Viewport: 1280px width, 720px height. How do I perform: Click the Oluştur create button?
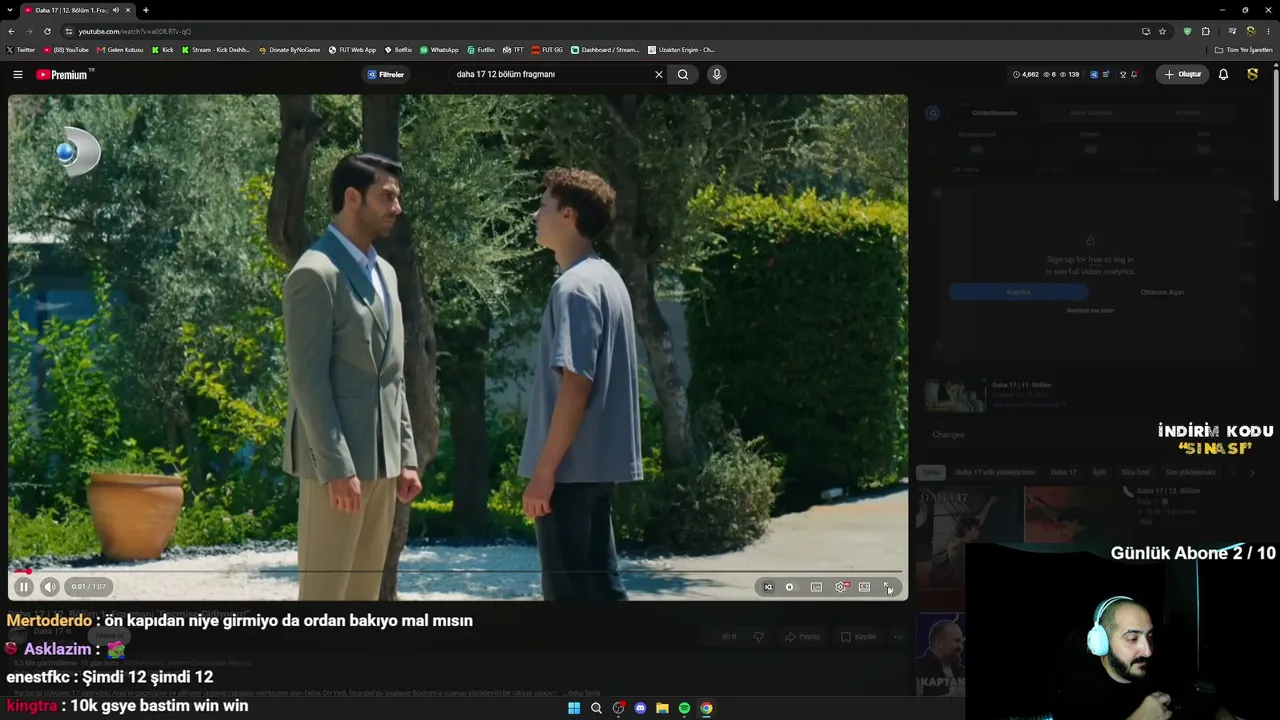pos(1181,74)
